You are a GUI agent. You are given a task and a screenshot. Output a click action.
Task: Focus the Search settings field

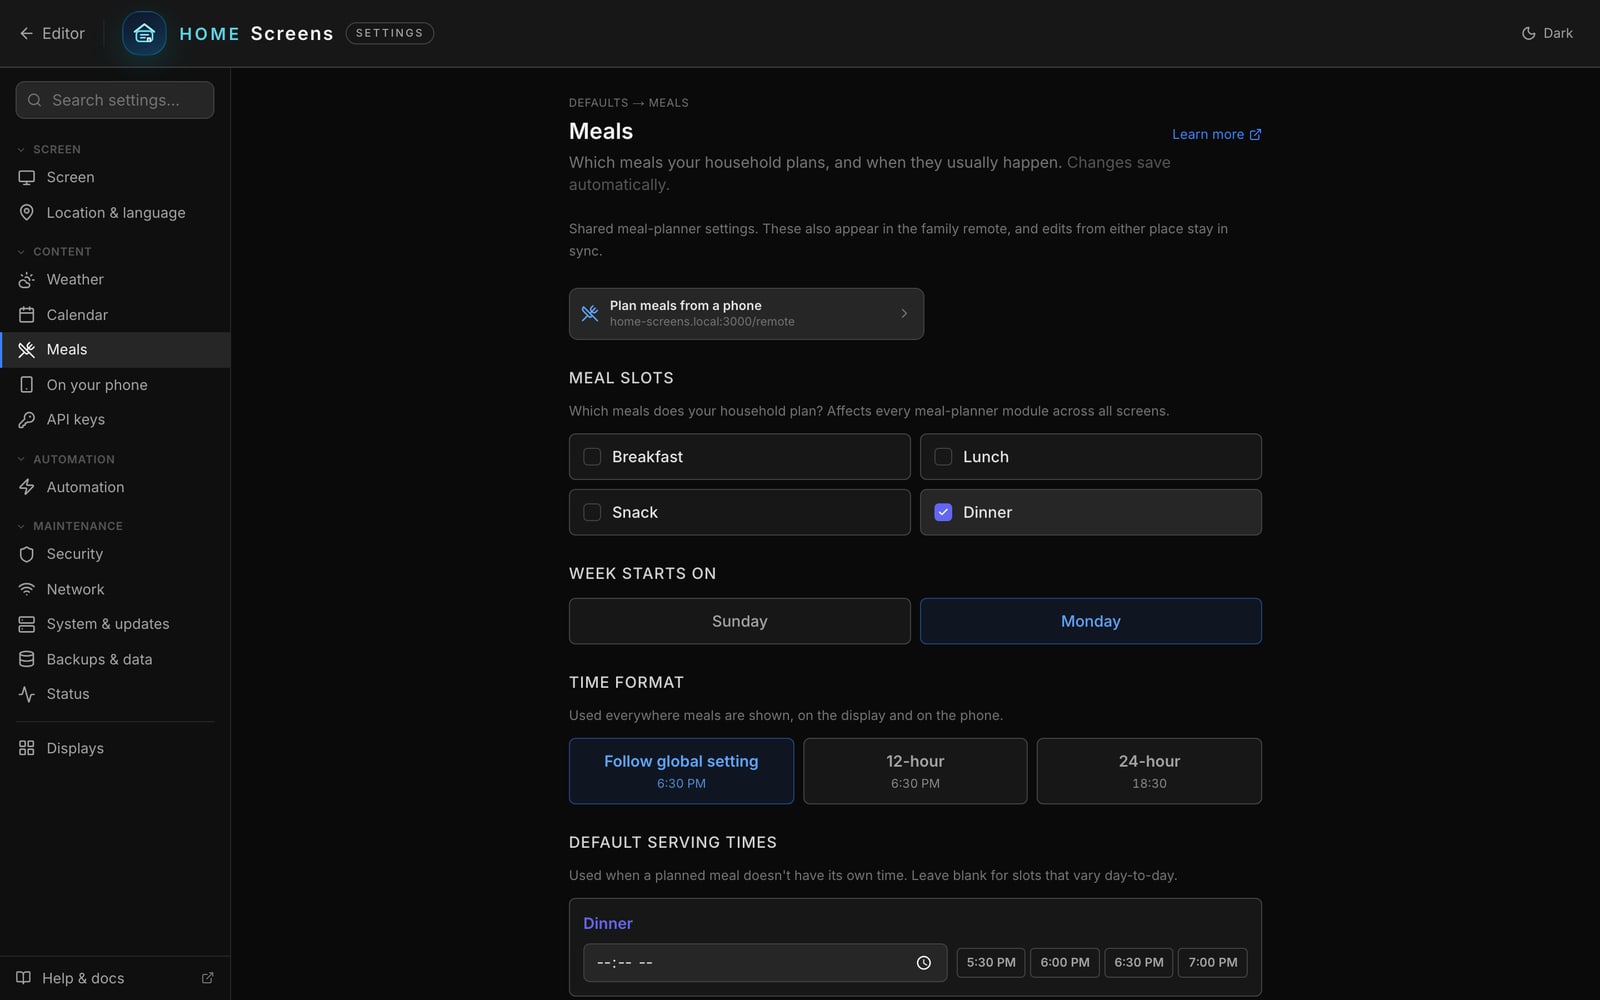point(115,100)
